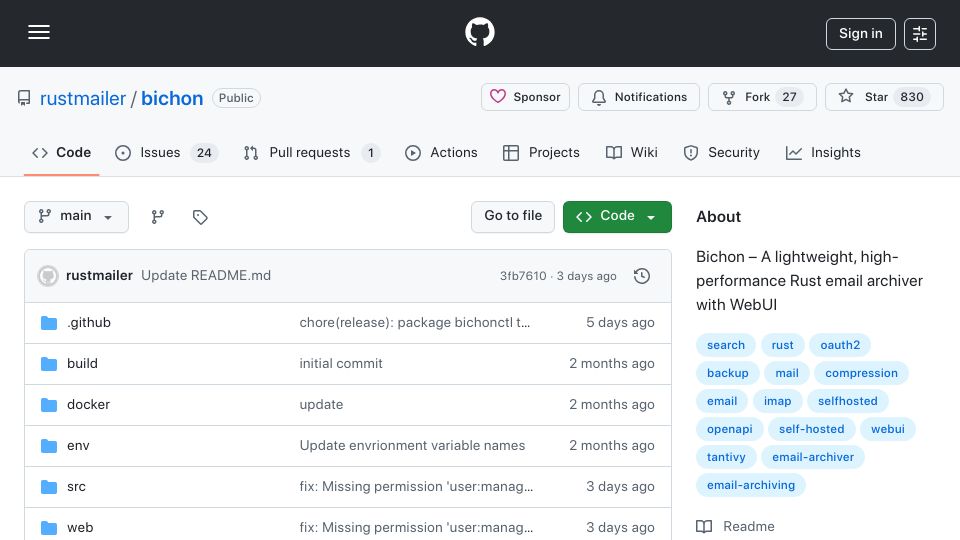Viewport: 960px width, 540px height.
Task: Select the email topic tag
Action: 722,402
